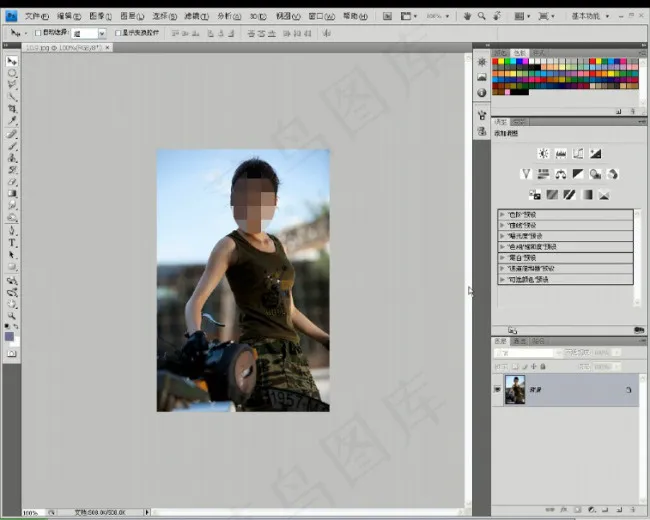Add a Vibrance adjustment
This screenshot has height=520, width=650.
click(x=526, y=174)
